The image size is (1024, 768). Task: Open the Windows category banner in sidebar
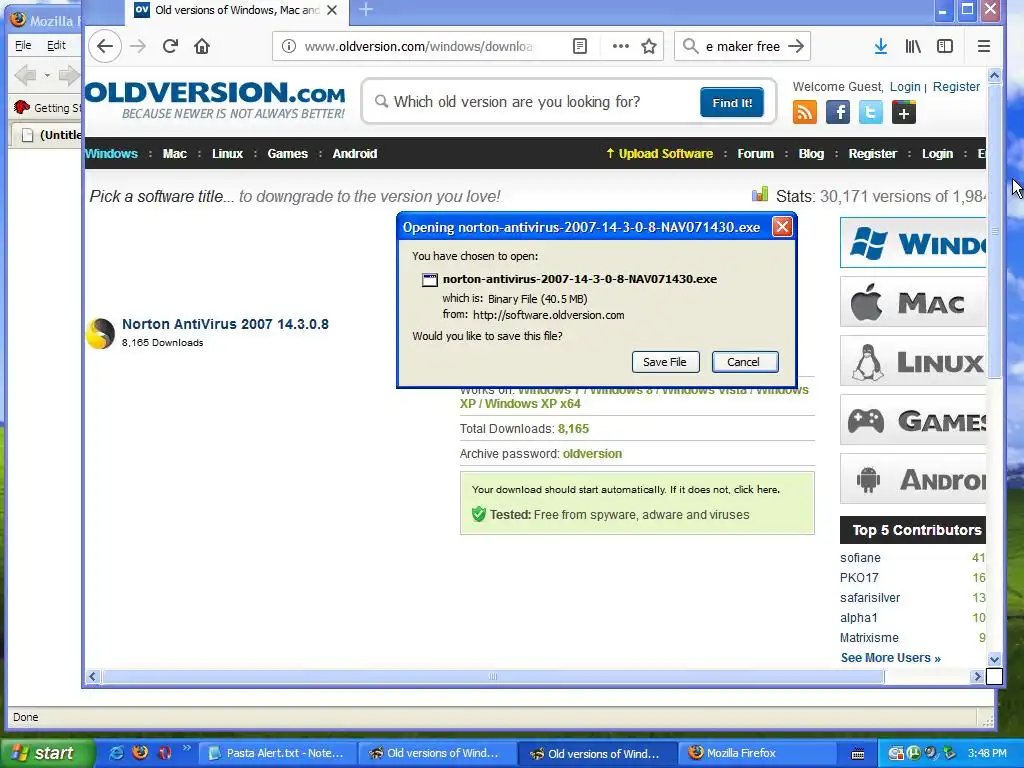click(912, 243)
